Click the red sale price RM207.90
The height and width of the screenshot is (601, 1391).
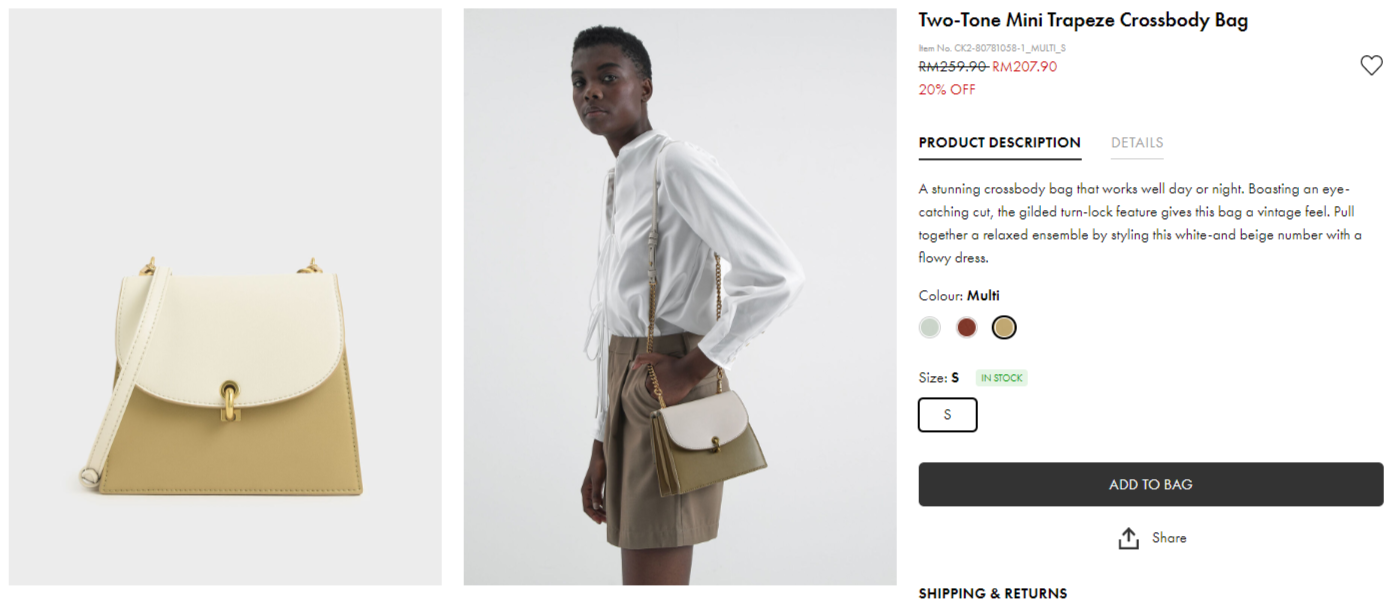click(1025, 67)
